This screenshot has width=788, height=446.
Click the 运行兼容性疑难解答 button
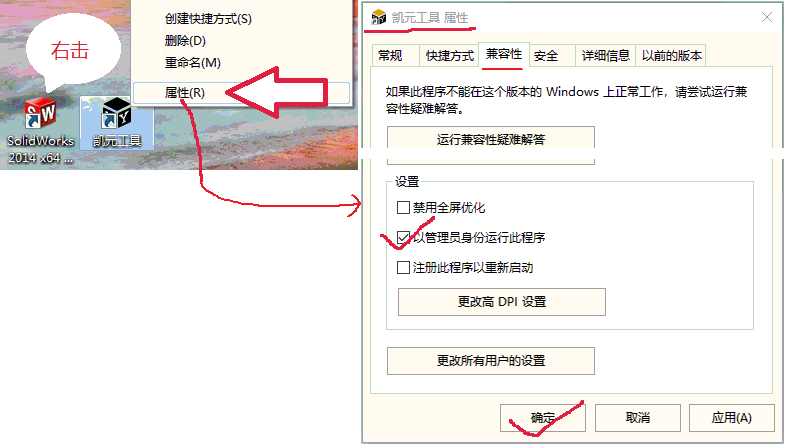pos(491,139)
